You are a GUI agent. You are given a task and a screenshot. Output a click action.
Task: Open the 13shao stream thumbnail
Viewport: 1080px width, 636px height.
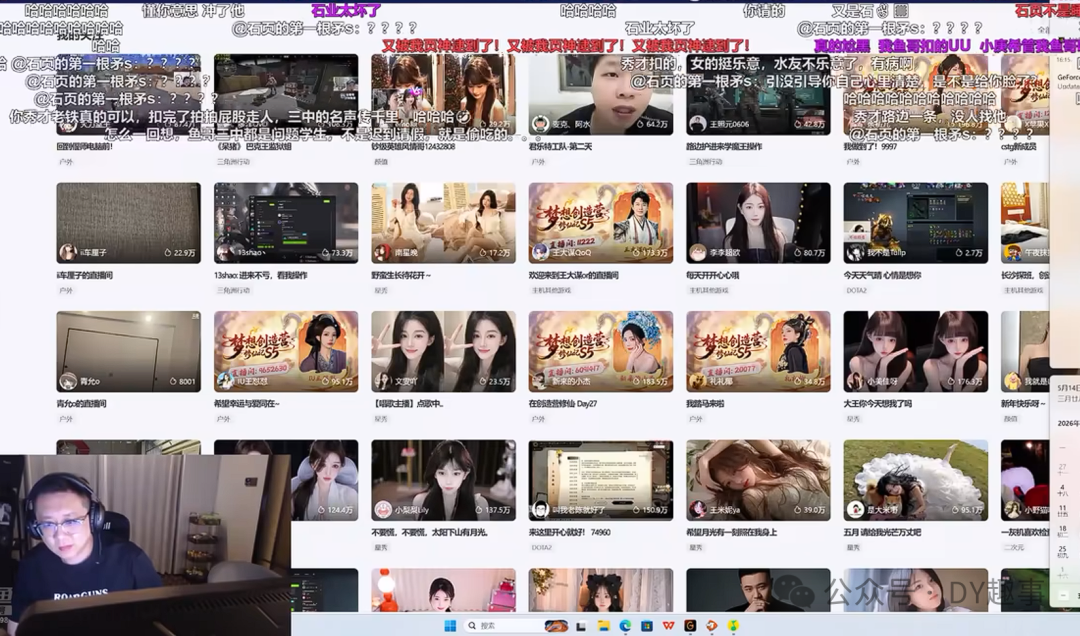[x=286, y=223]
